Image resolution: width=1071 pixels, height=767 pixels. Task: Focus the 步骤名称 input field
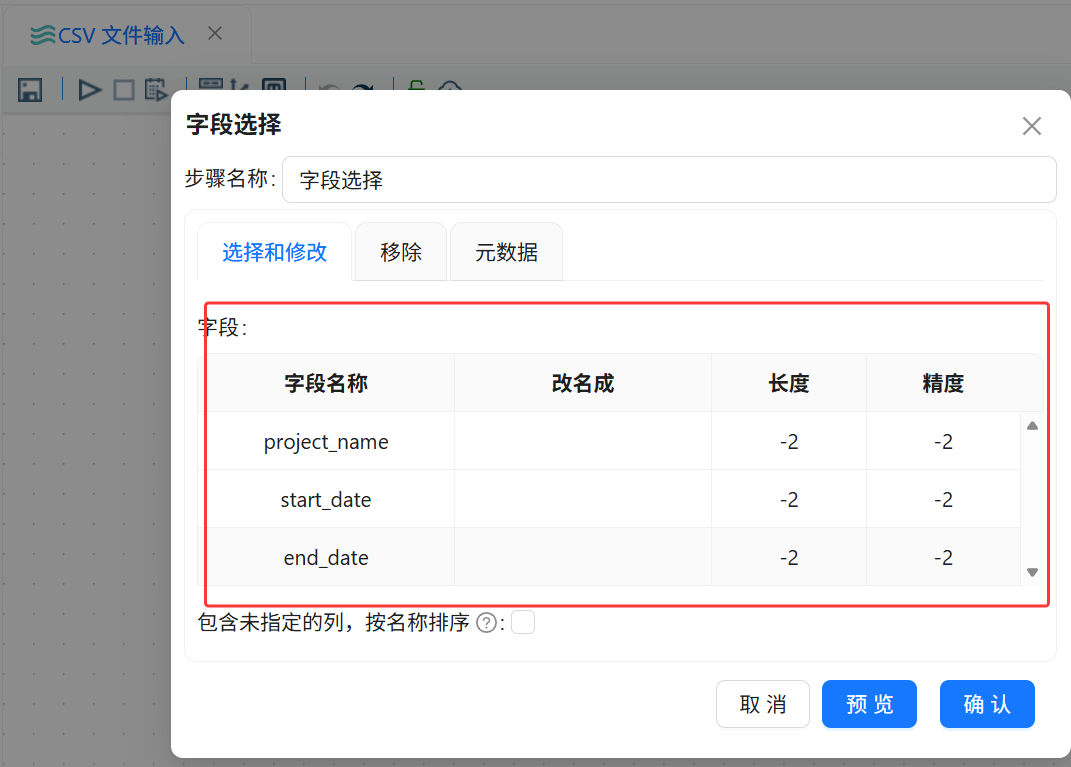669,180
